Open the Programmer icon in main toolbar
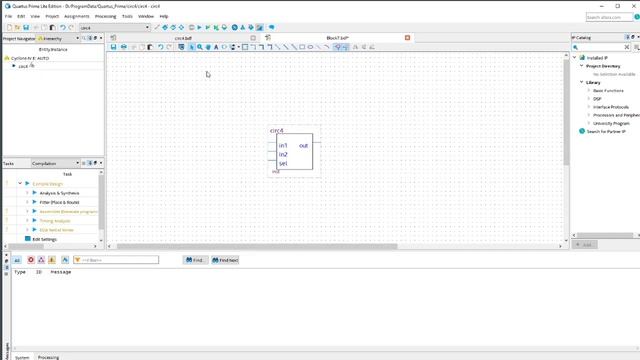 click(251, 27)
